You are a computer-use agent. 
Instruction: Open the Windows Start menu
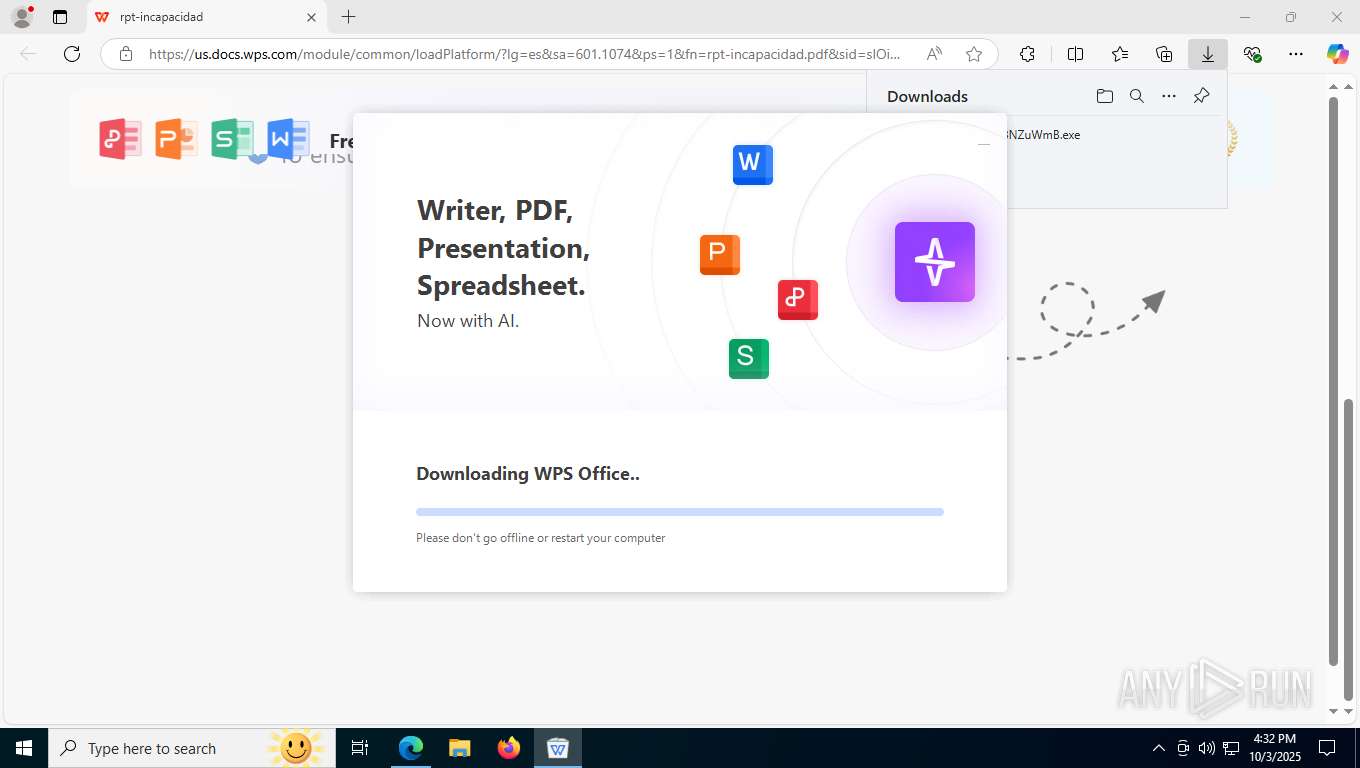[24, 748]
